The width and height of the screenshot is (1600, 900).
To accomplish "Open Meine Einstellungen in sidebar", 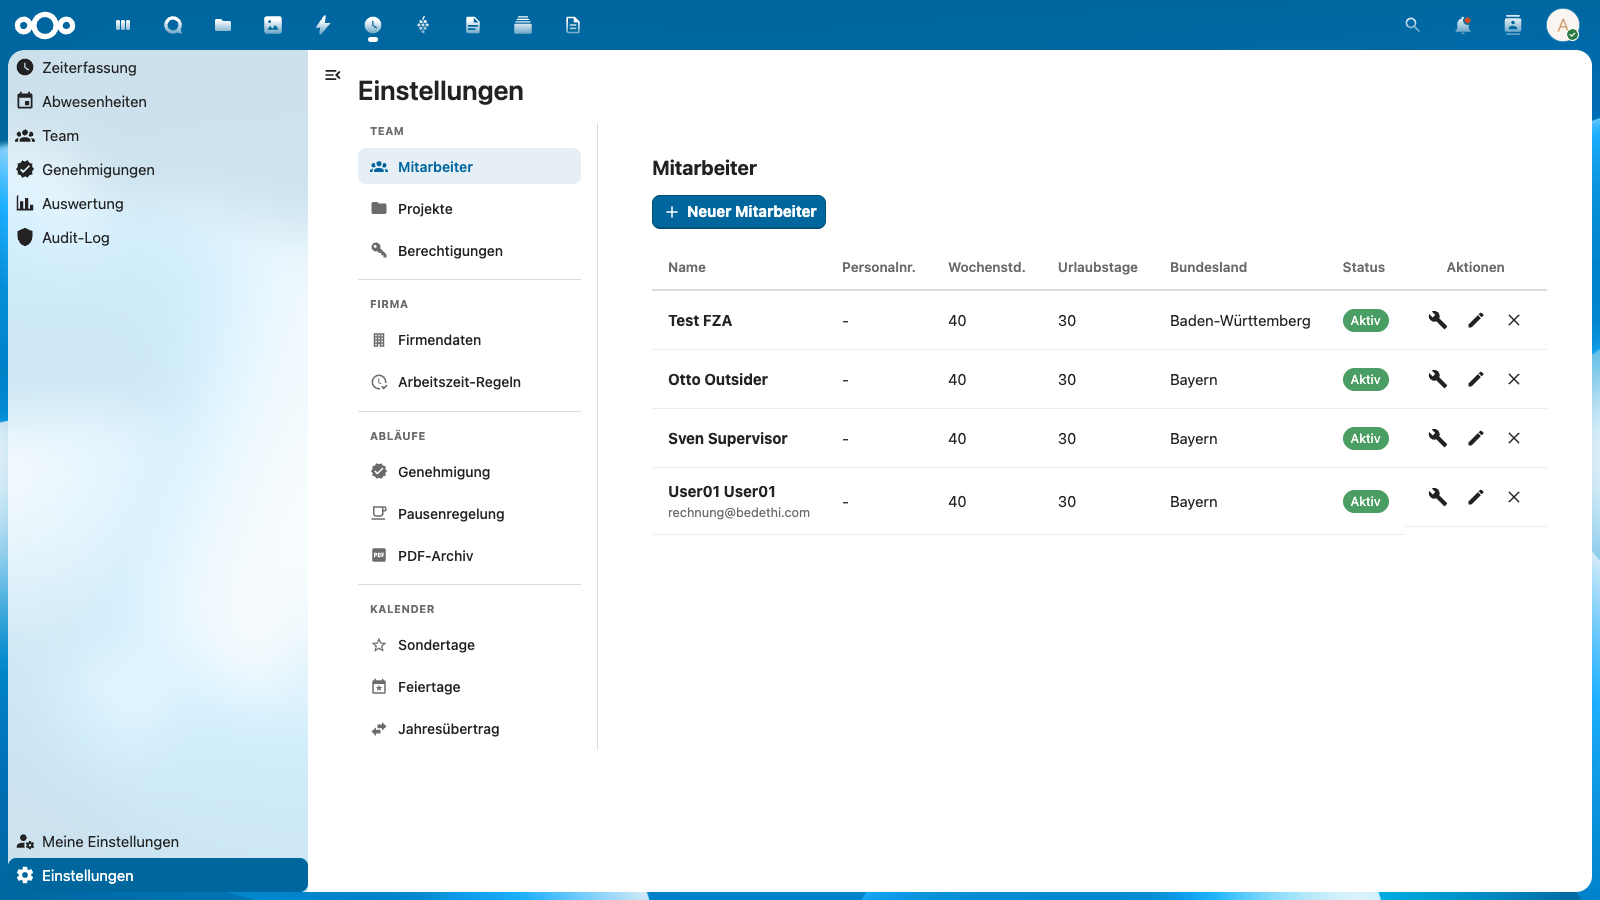I will (x=158, y=842).
